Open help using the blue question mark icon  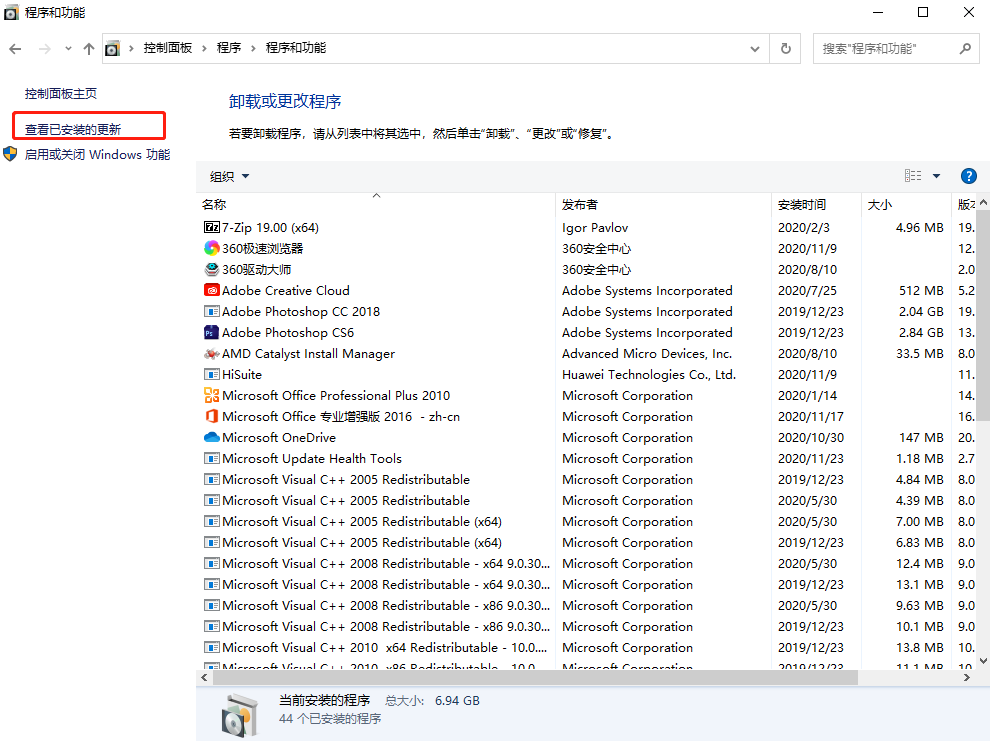pos(968,176)
